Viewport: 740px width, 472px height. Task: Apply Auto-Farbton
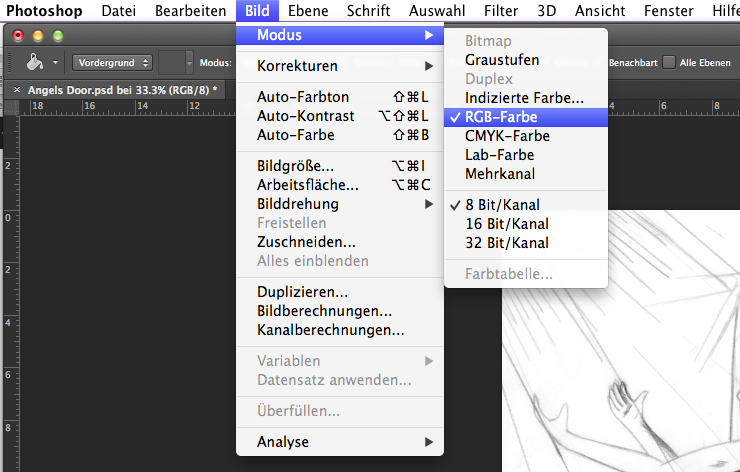pyautogui.click(x=340, y=97)
